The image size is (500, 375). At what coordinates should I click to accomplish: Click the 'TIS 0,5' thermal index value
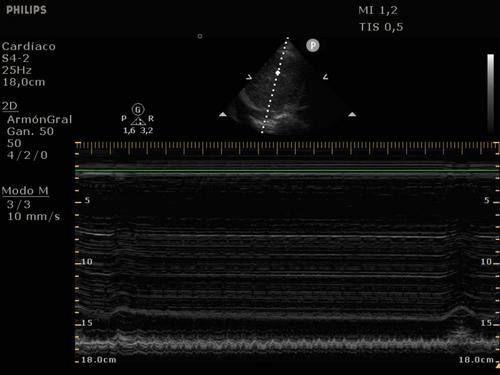click(x=381, y=27)
